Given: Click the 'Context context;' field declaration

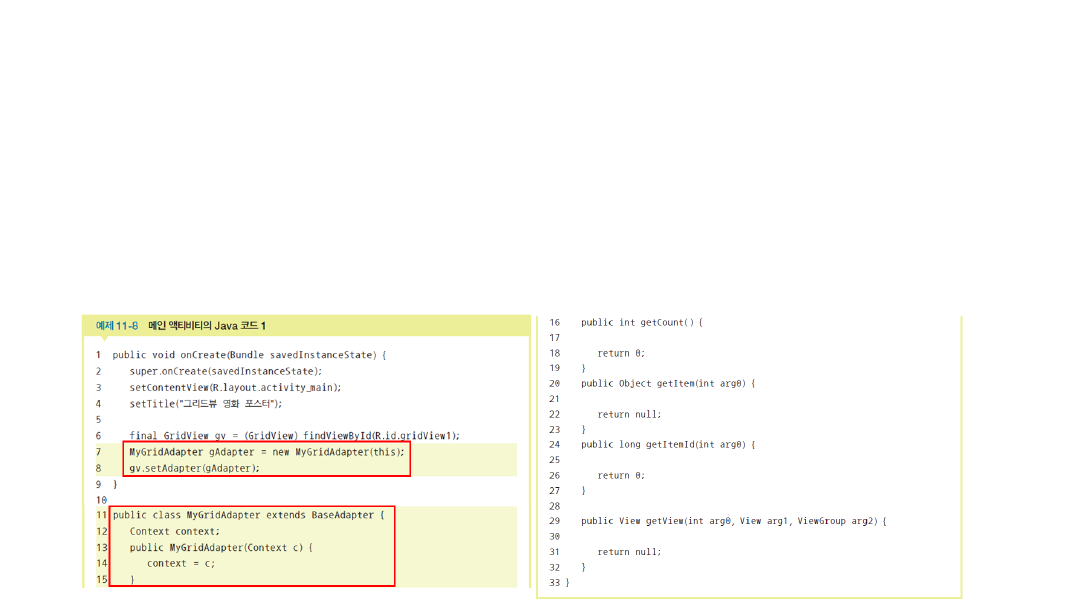Looking at the screenshot, I should 174,531.
